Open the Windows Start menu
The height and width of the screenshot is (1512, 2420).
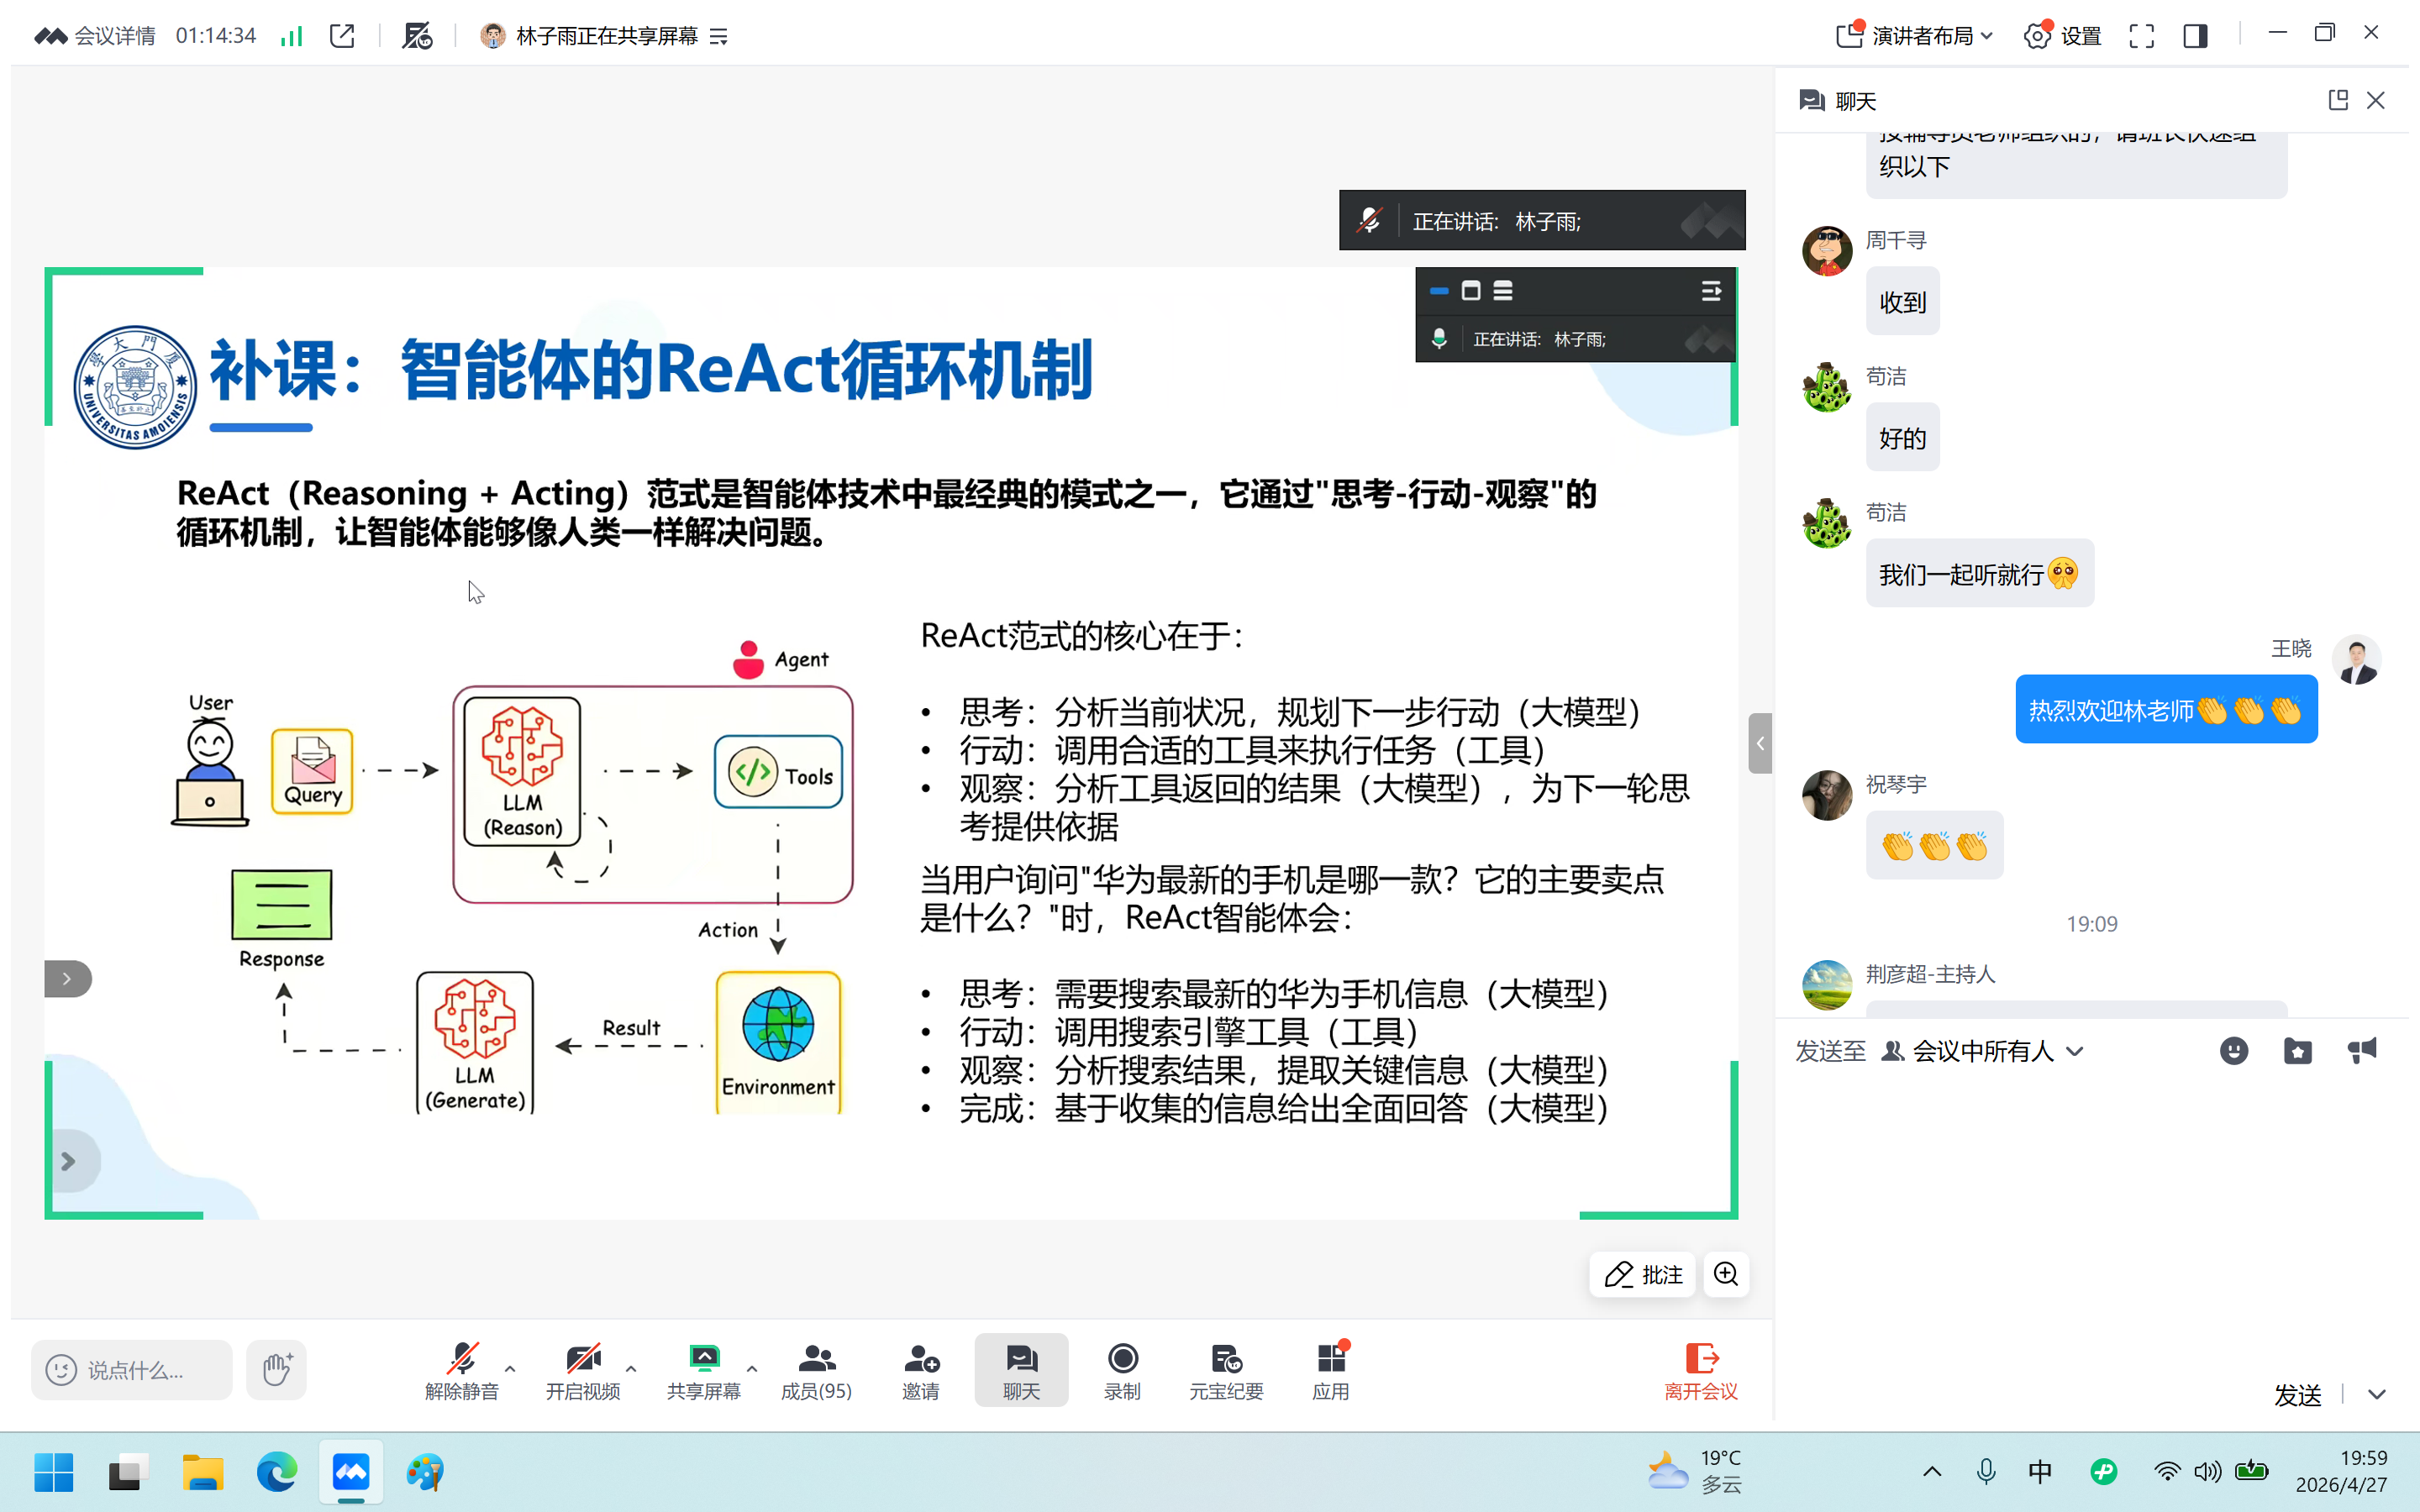[x=53, y=1472]
